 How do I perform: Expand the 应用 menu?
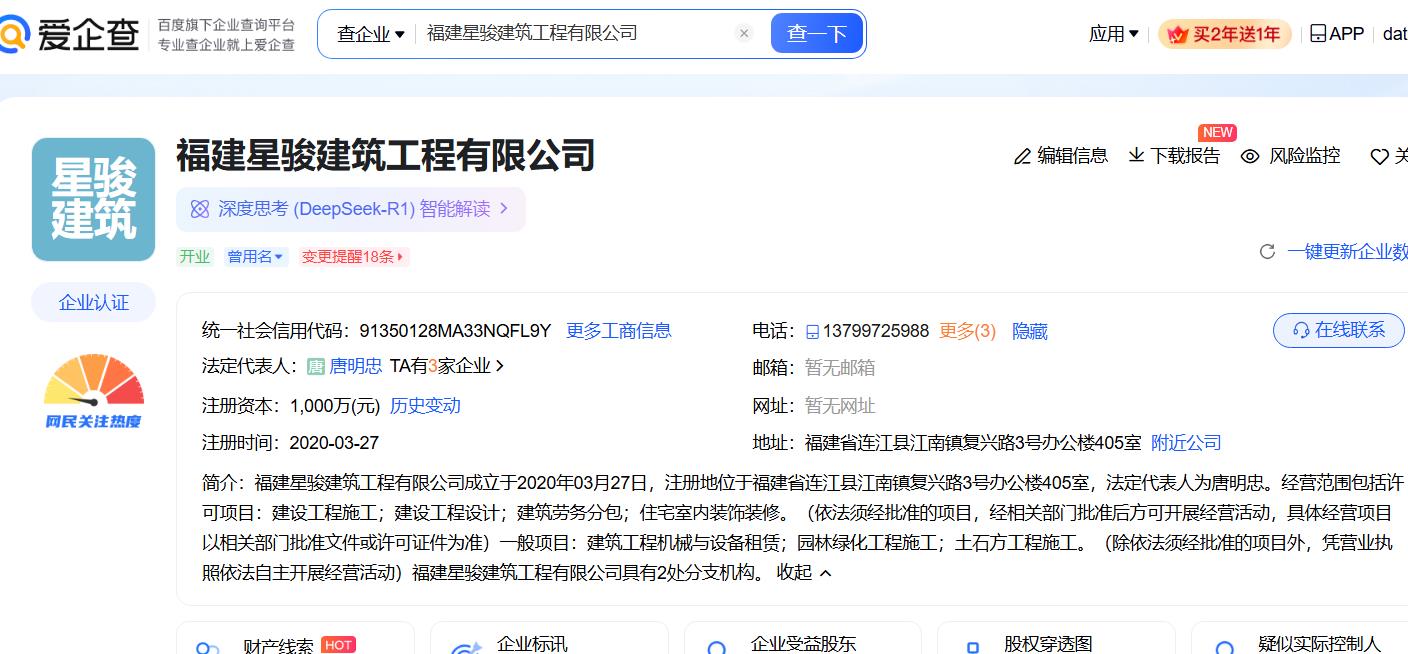click(1113, 34)
